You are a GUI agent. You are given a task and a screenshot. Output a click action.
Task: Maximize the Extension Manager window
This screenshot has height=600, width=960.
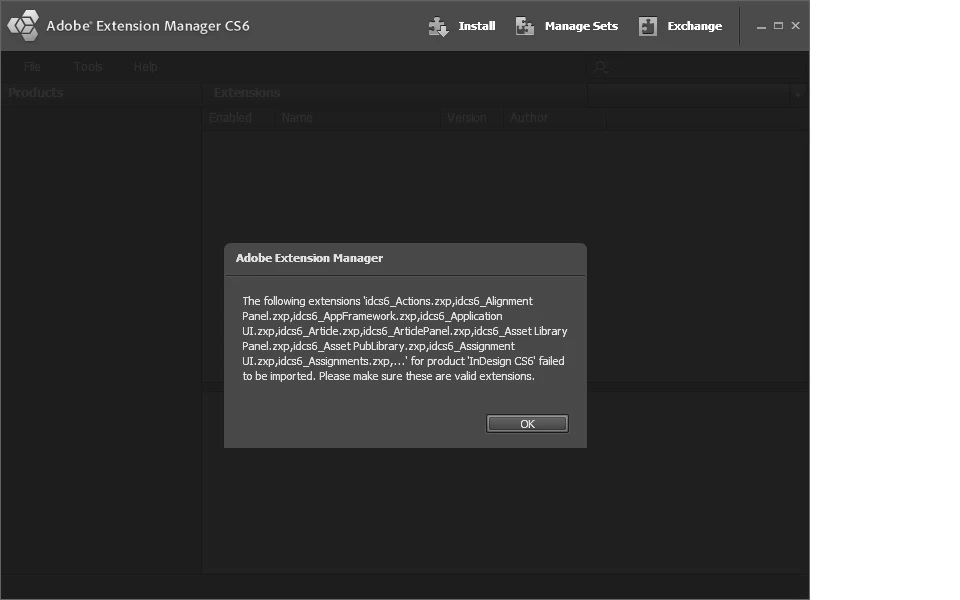tap(778, 26)
